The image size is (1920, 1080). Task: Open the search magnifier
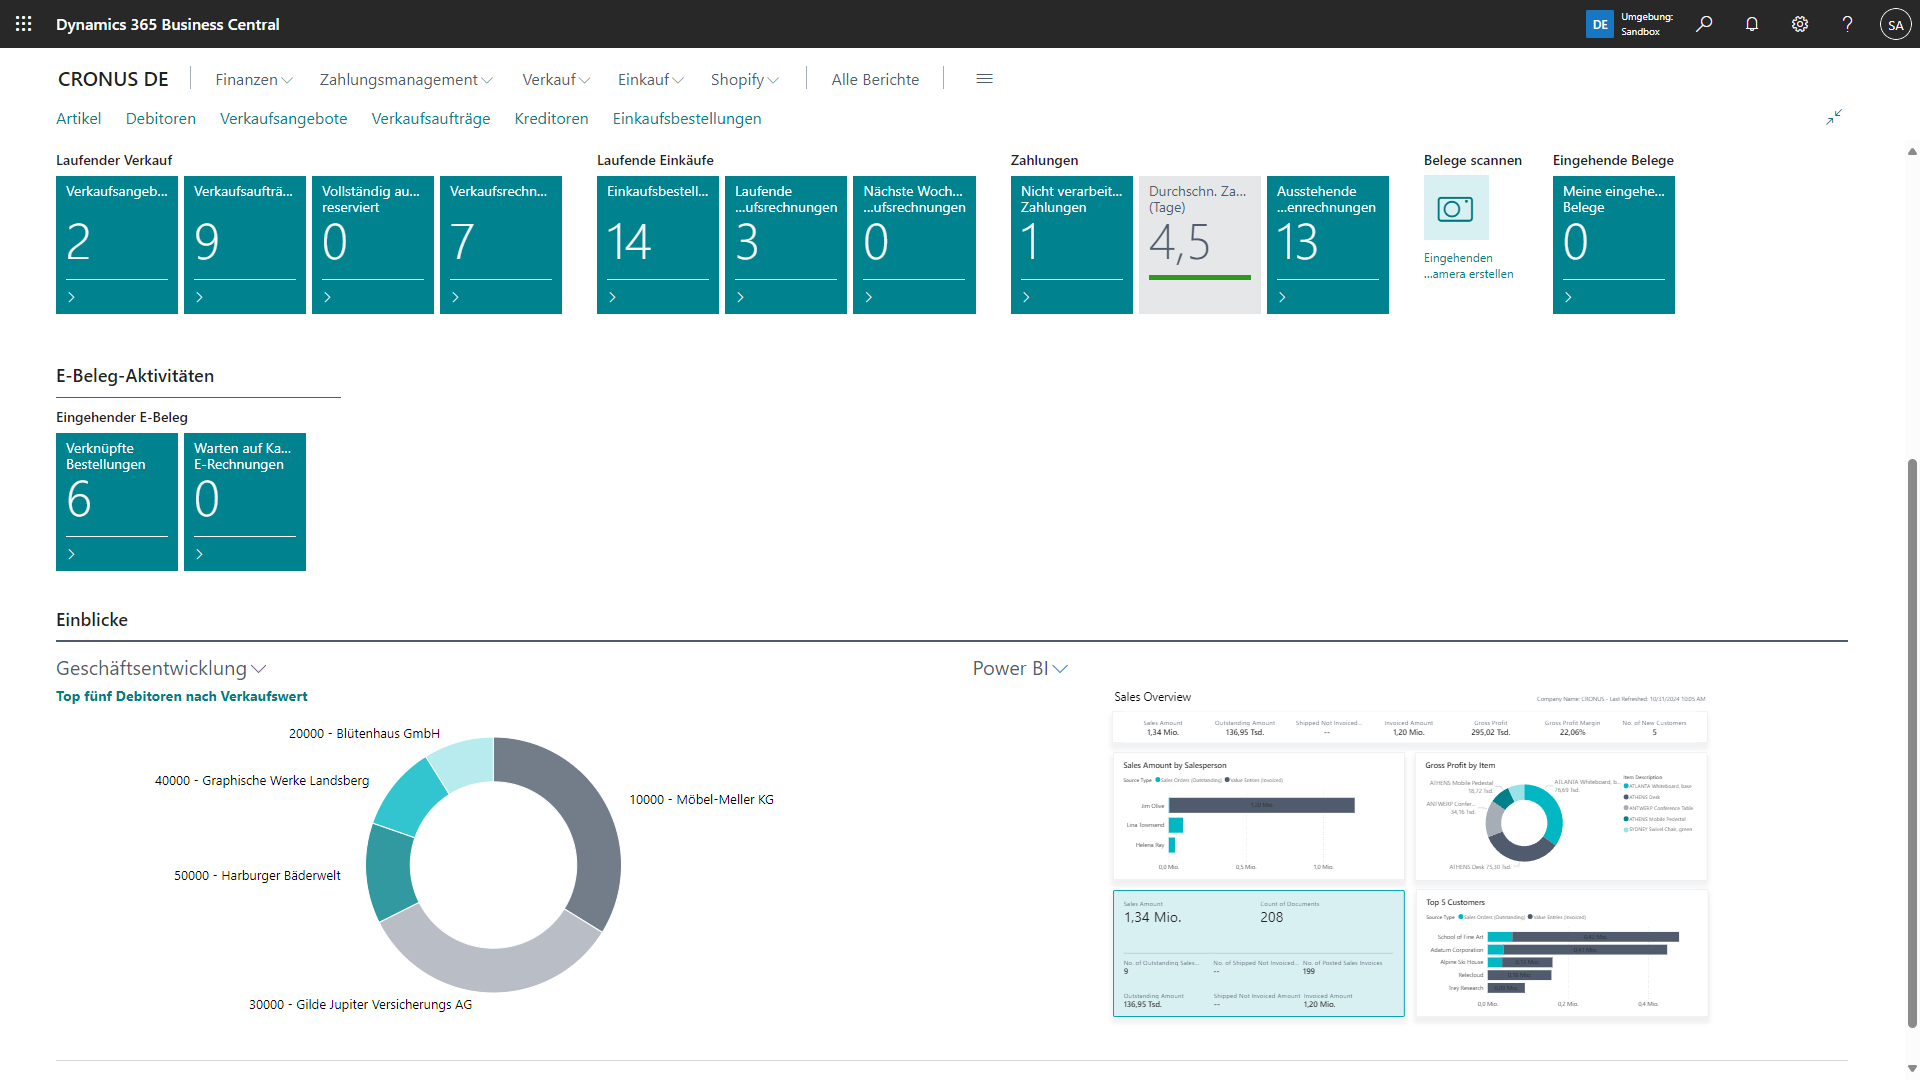pyautogui.click(x=1704, y=24)
